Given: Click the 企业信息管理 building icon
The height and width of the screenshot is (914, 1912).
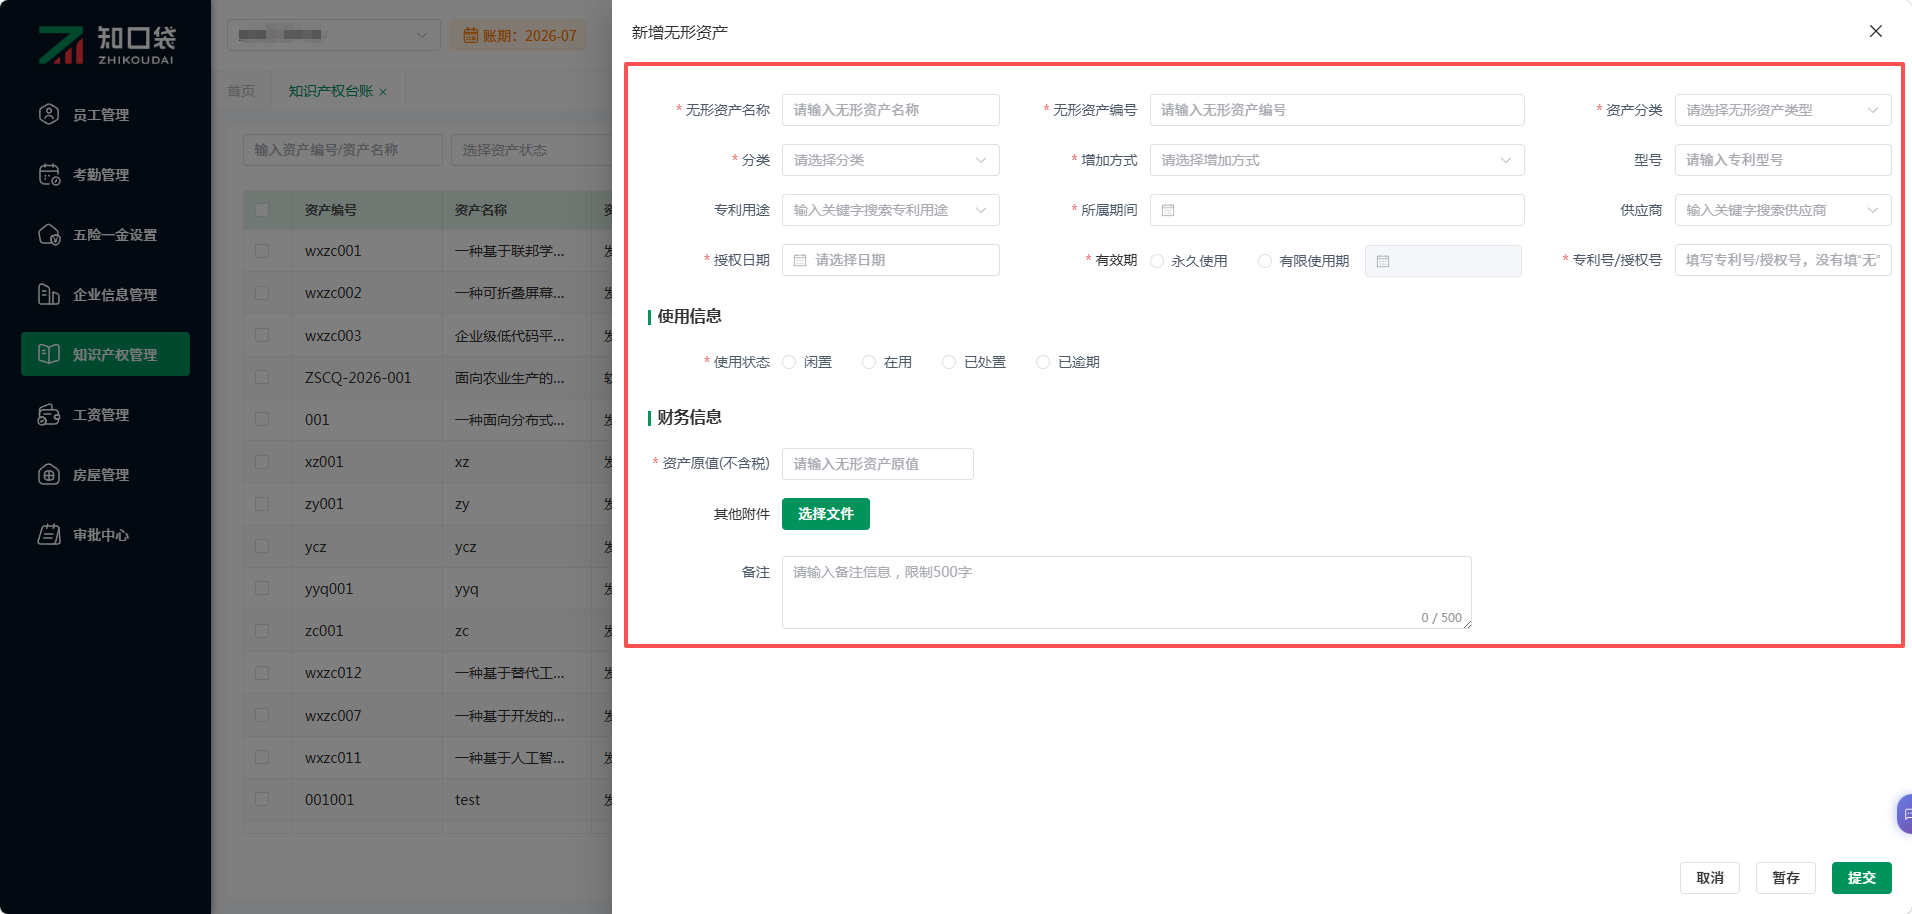Looking at the screenshot, I should (x=49, y=294).
